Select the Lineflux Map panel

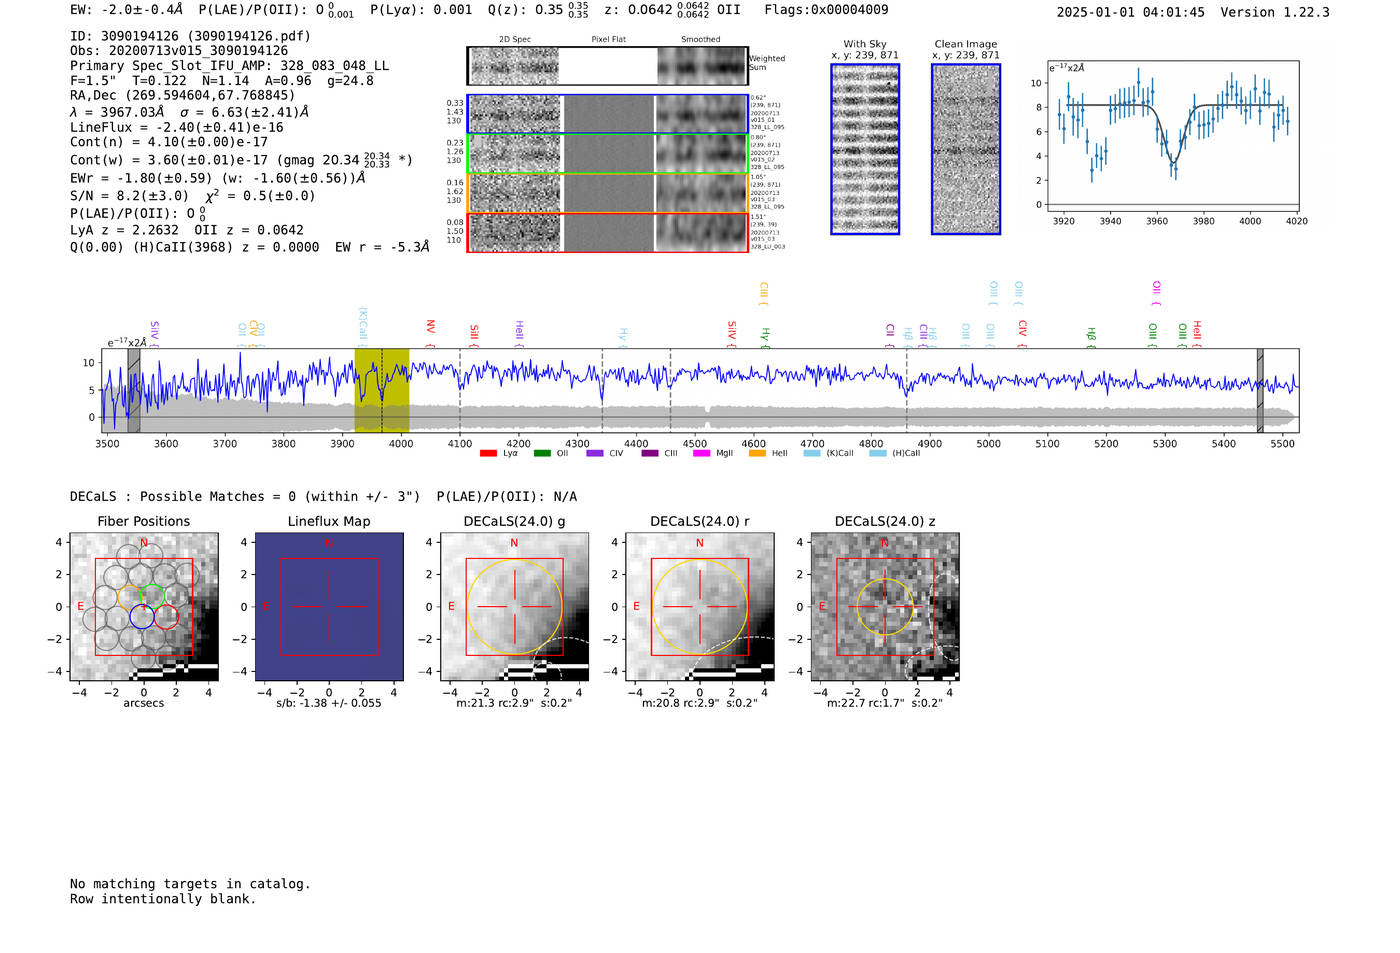click(329, 607)
